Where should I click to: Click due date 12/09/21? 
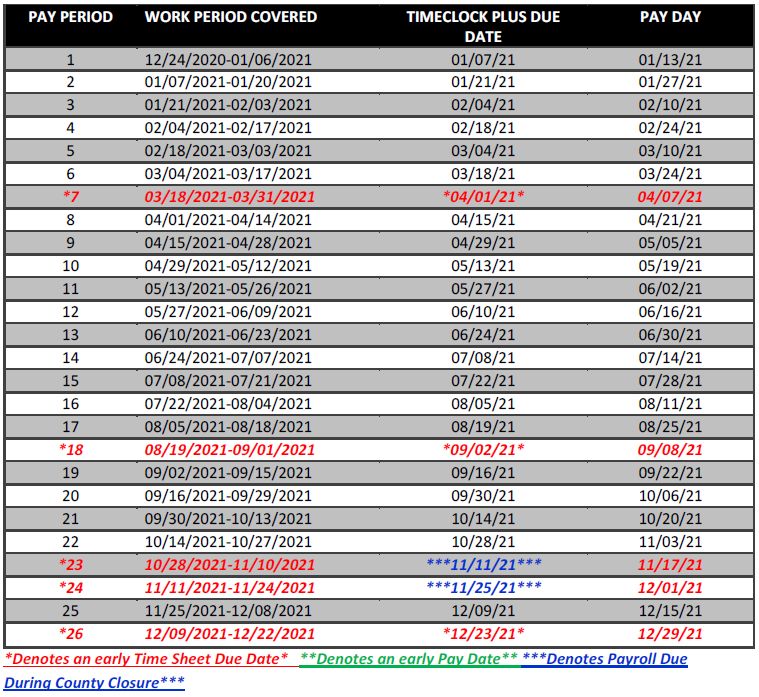click(483, 610)
